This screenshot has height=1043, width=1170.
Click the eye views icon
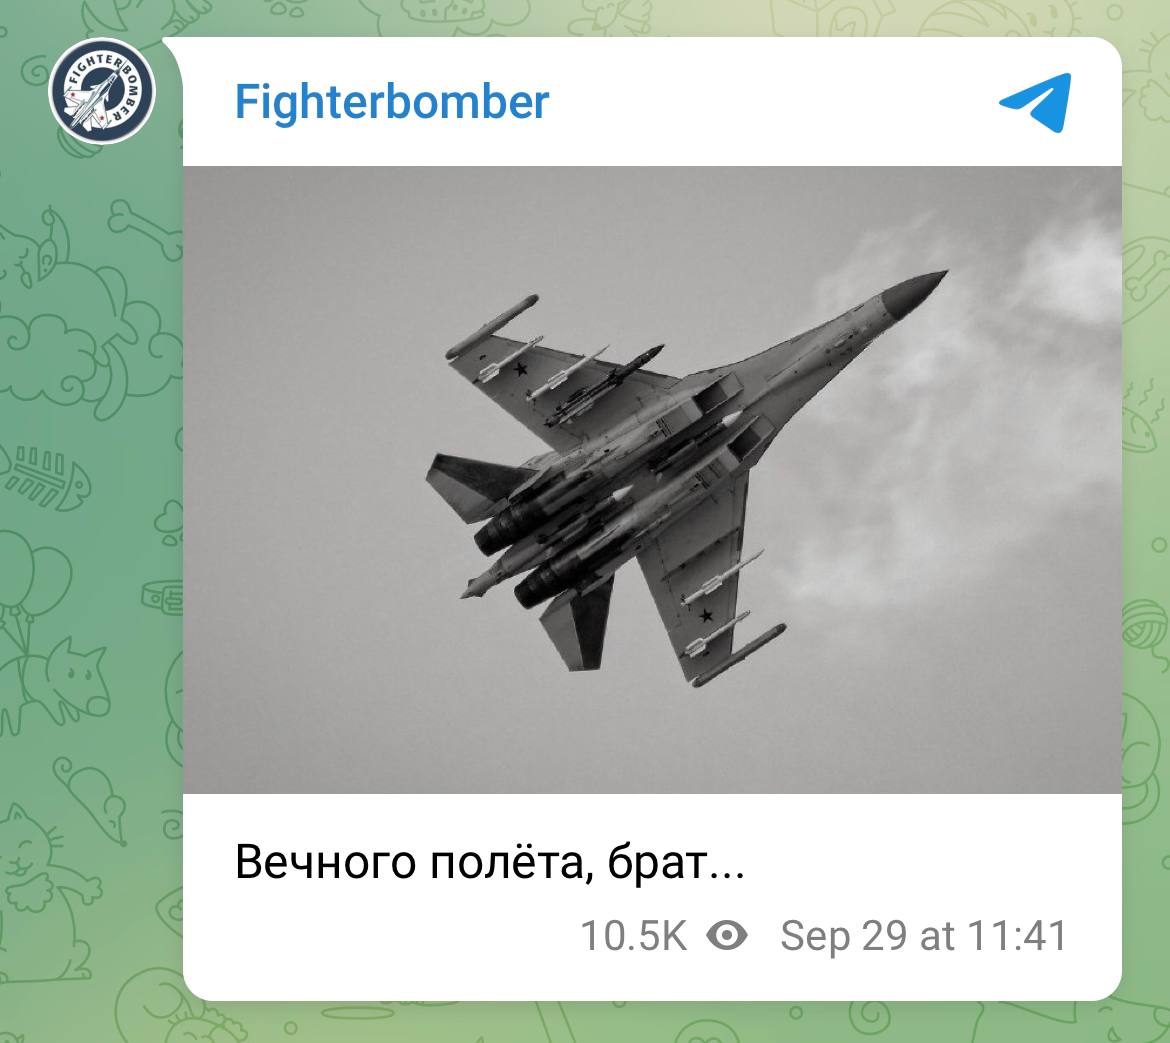pyautogui.click(x=727, y=935)
